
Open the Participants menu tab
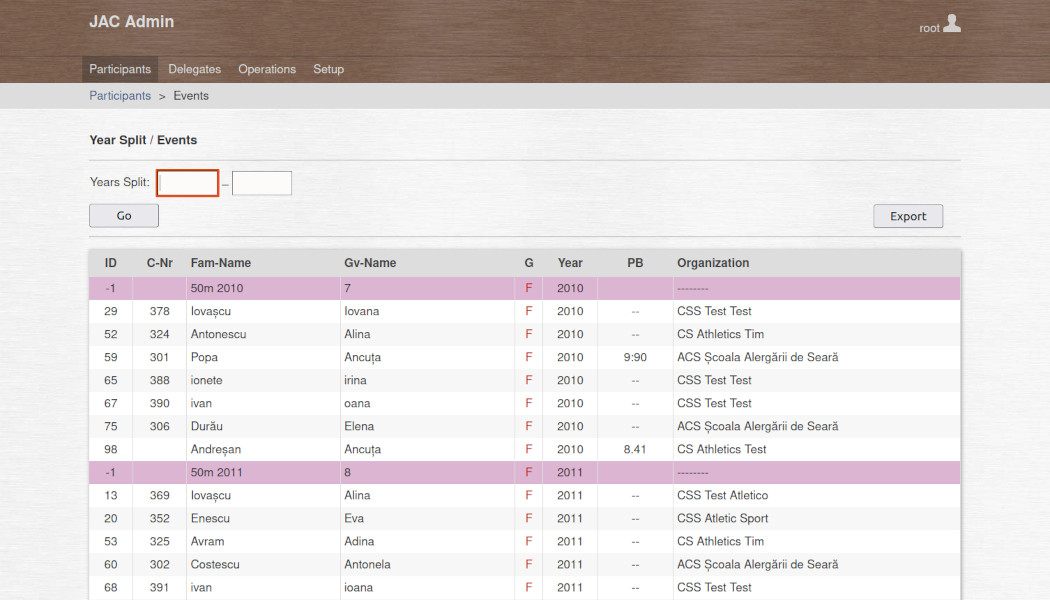click(x=120, y=69)
